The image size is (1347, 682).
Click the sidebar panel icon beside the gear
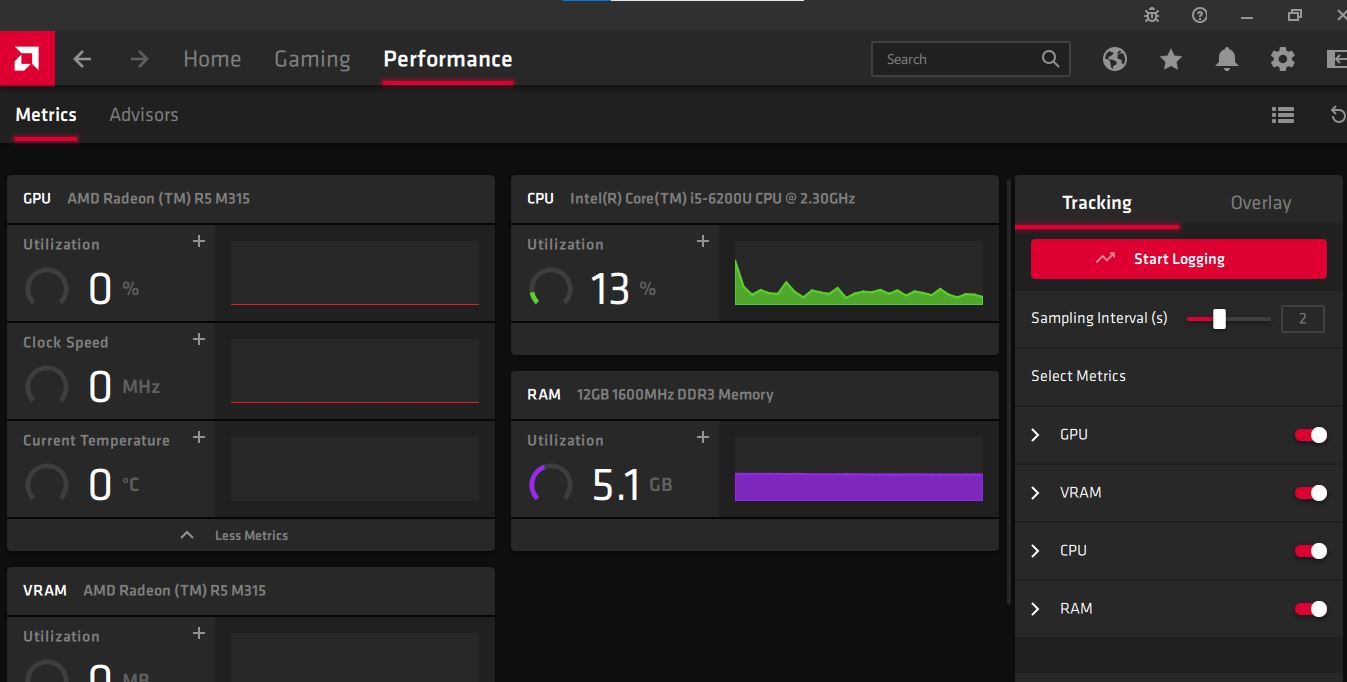tap(1336, 59)
